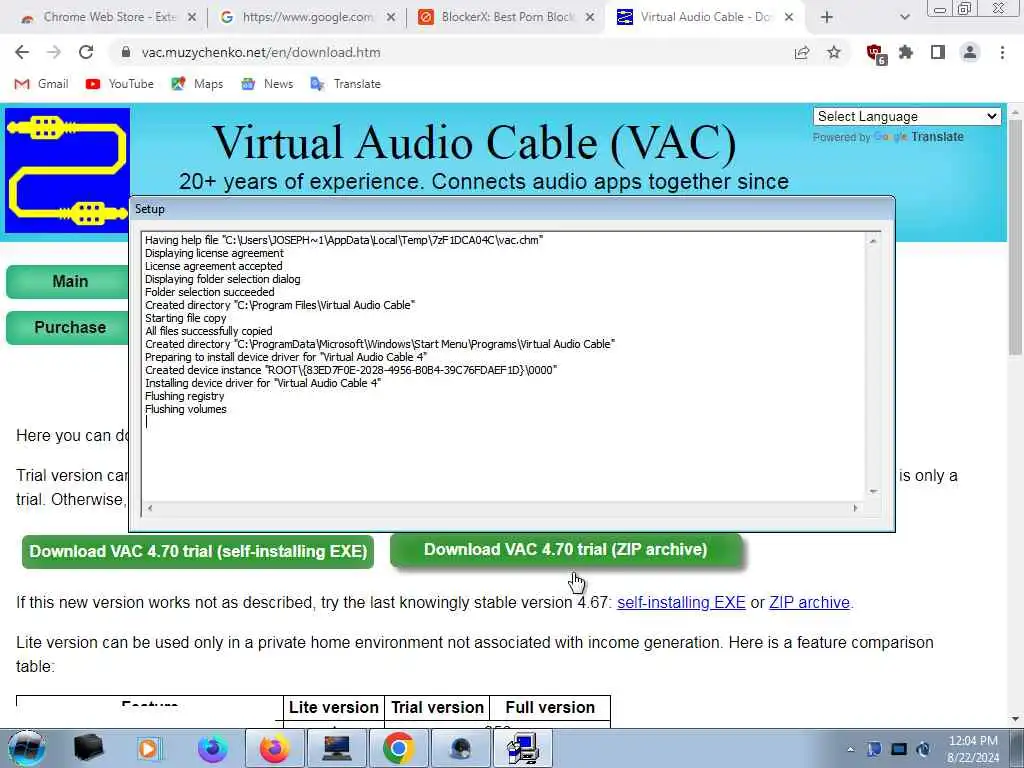The height and width of the screenshot is (768, 1024).
Task: Click Setup log horizontal scroll left arrow
Action: 150,508
